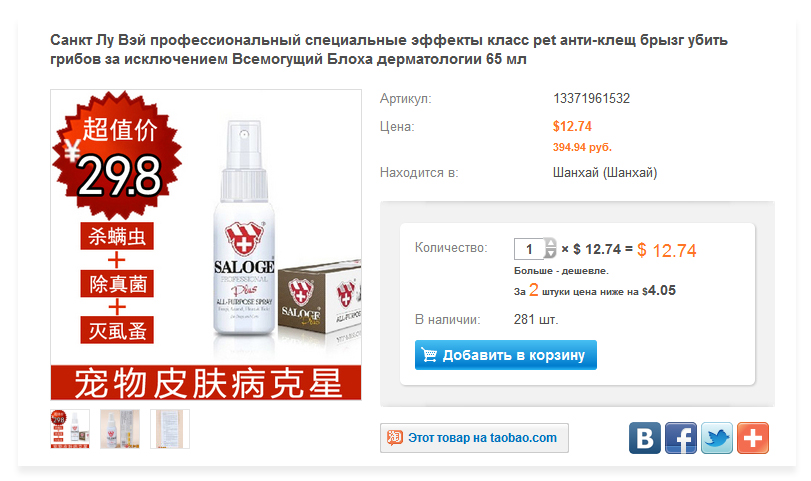Select the second product thumbnail
The image size is (811, 481).
click(x=119, y=429)
